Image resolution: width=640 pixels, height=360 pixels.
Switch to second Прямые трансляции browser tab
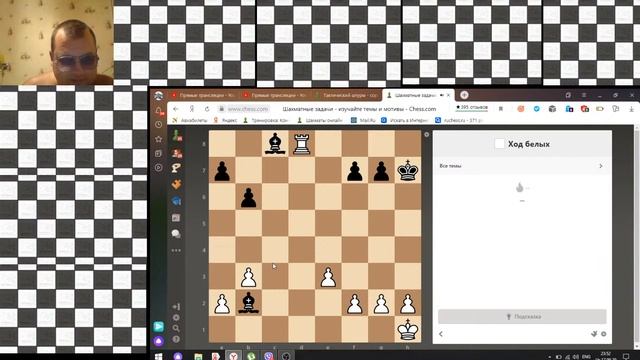pos(275,95)
